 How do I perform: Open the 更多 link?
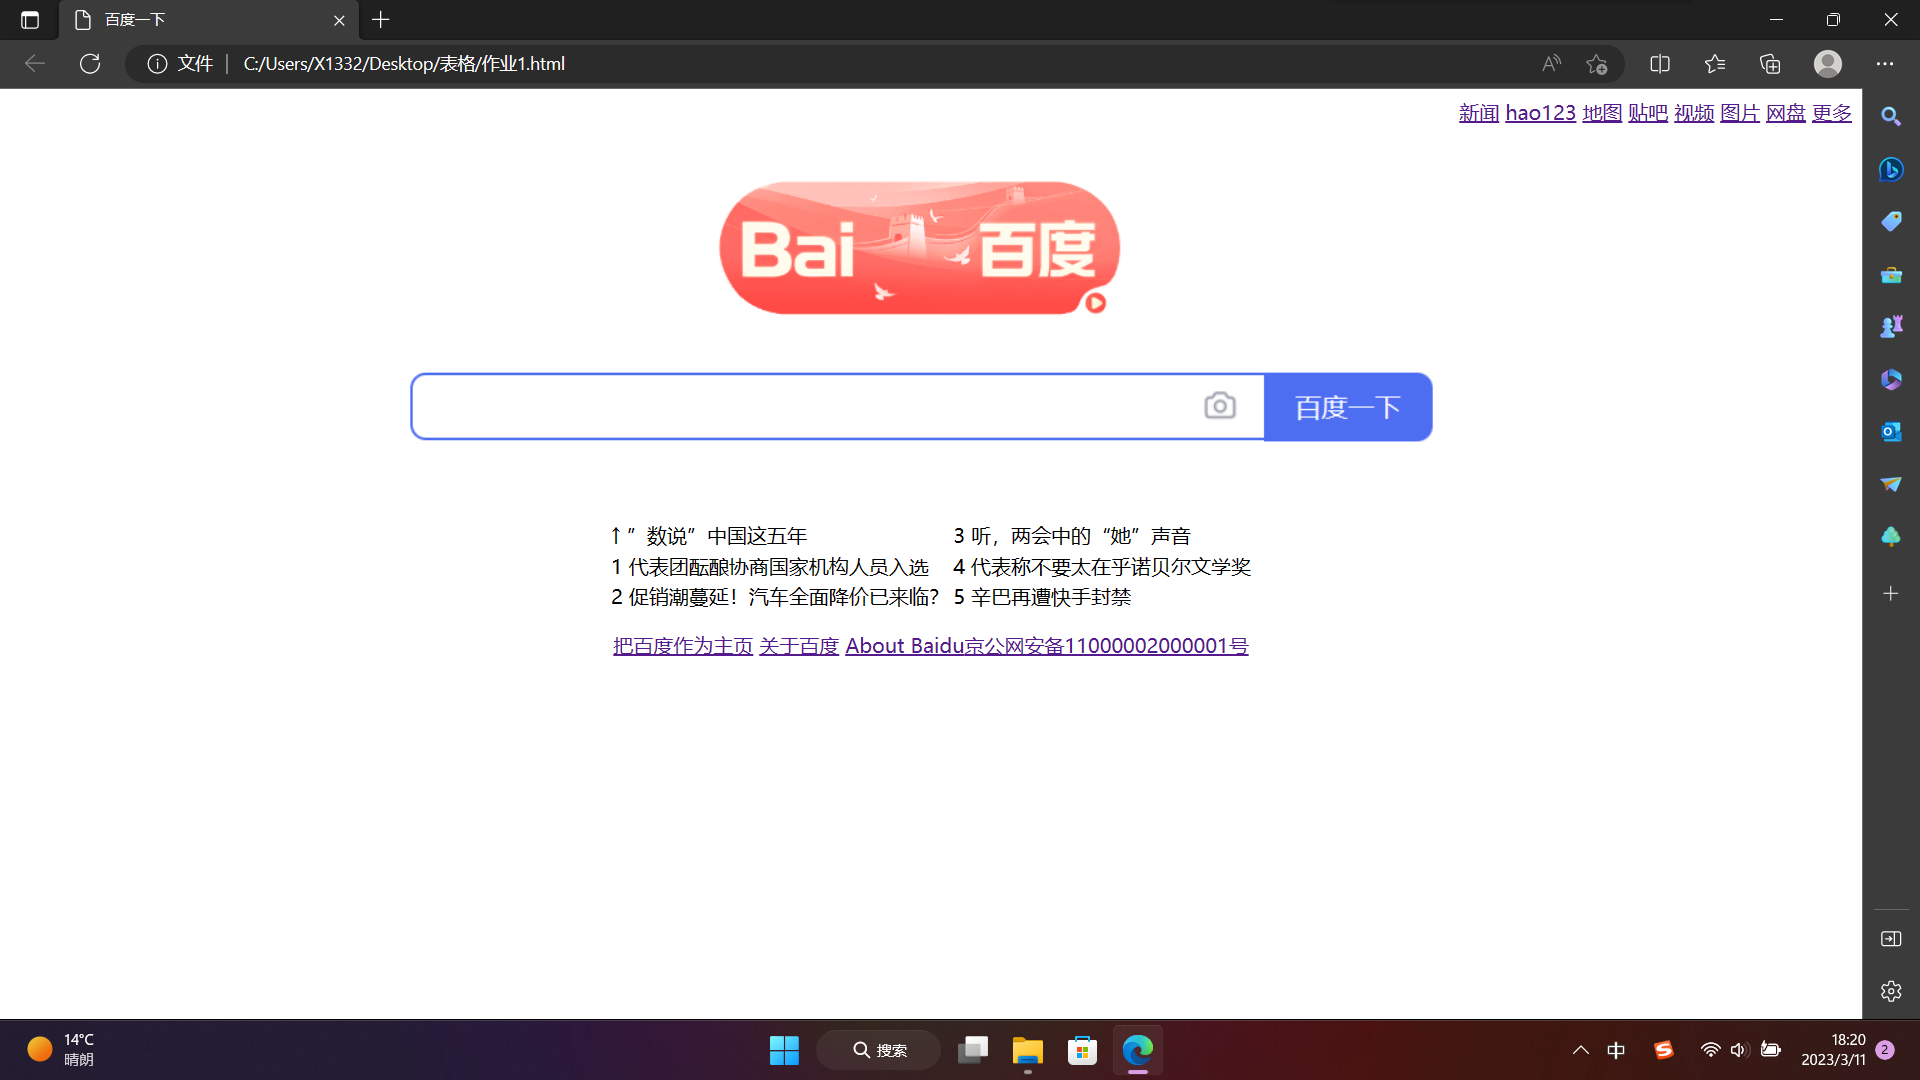coord(1831,113)
